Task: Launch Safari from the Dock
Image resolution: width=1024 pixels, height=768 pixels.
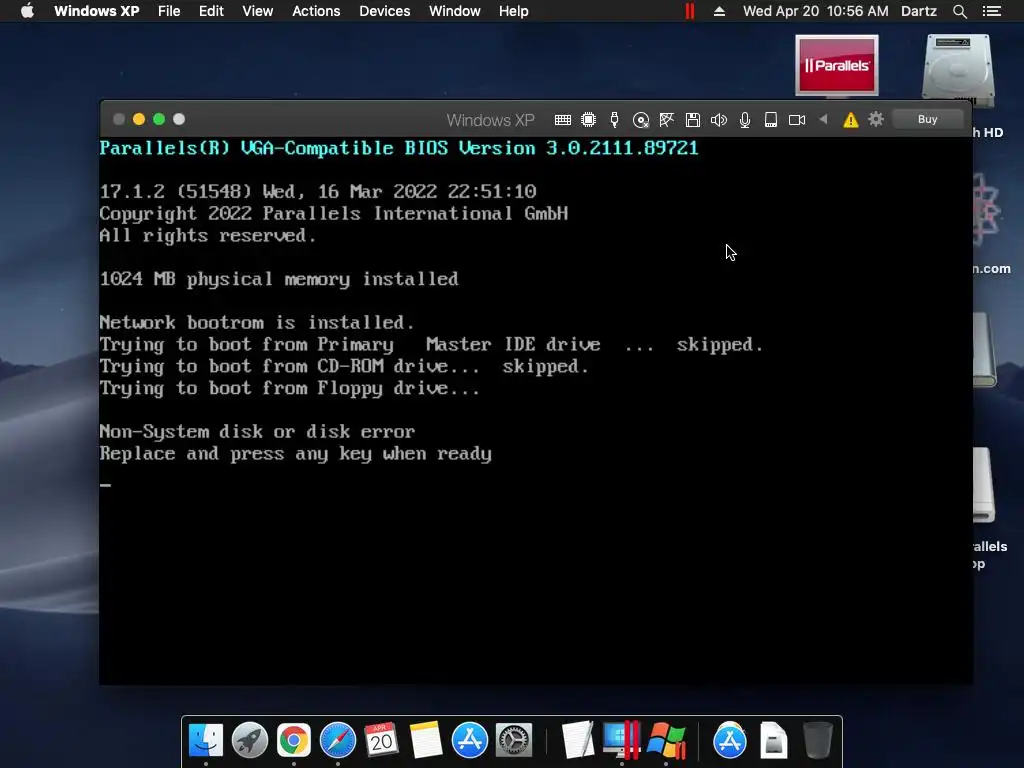Action: pyautogui.click(x=338, y=740)
